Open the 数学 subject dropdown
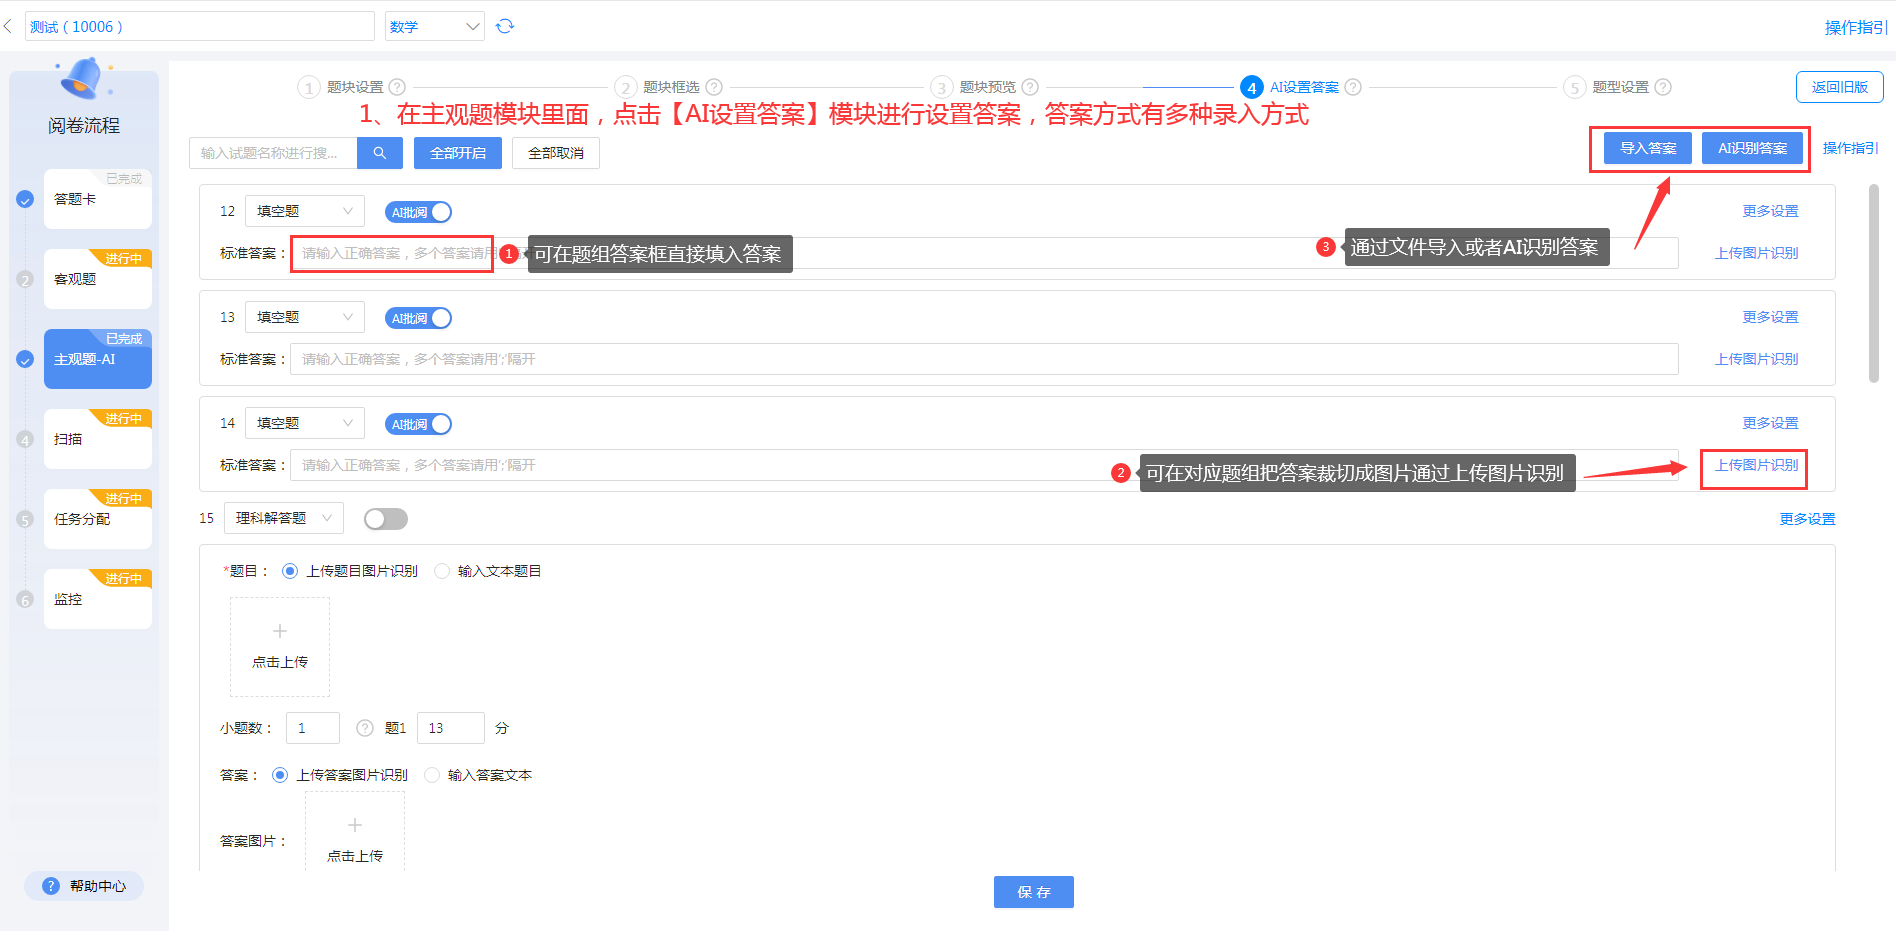This screenshot has width=1896, height=931. (x=434, y=27)
